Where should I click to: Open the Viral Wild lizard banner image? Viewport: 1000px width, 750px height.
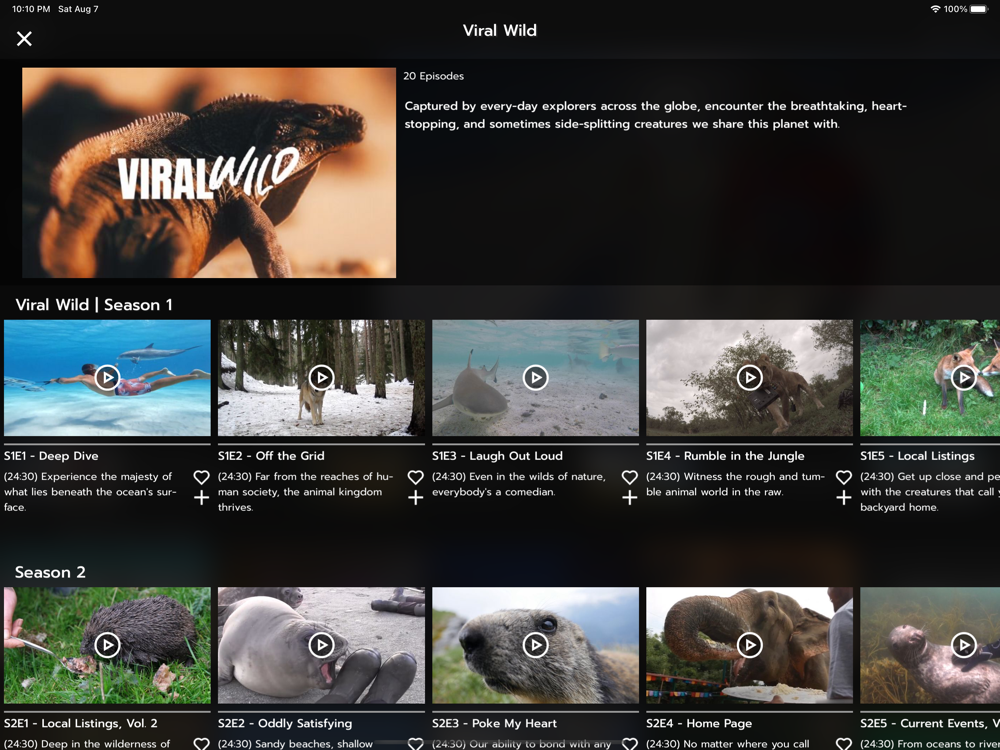pos(209,173)
